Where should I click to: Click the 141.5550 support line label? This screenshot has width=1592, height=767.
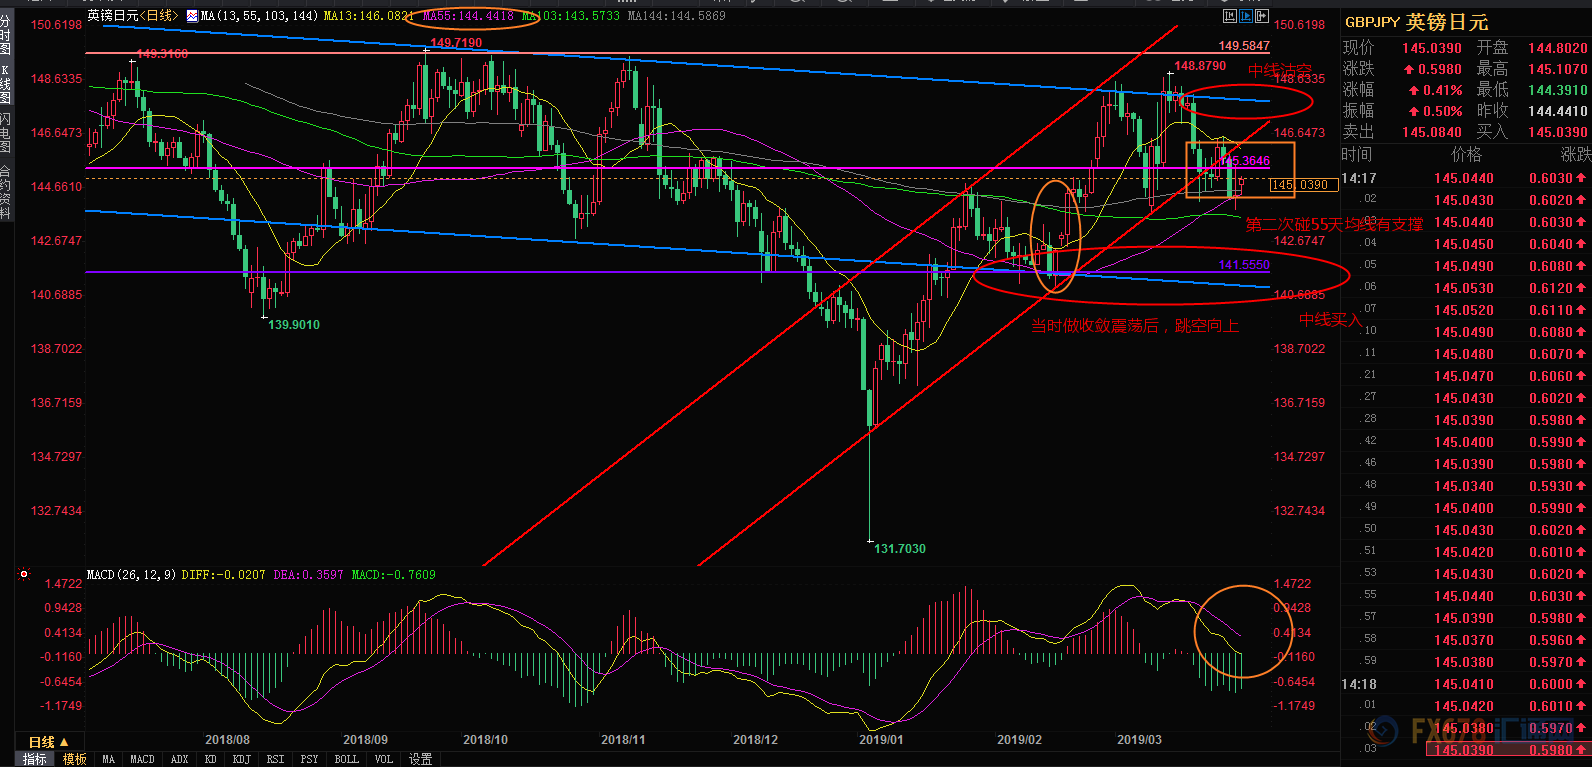pos(1244,265)
